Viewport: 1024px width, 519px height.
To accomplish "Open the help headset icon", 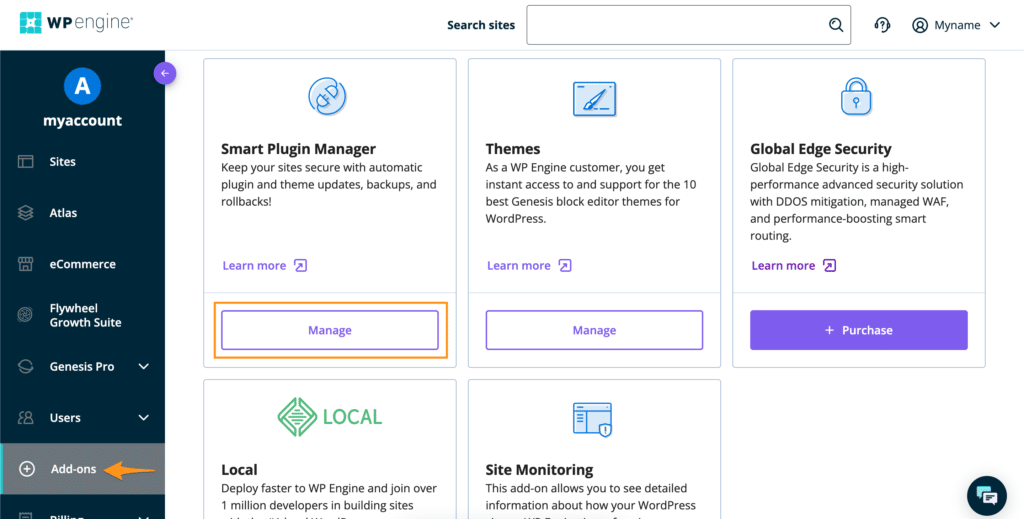I will (882, 25).
